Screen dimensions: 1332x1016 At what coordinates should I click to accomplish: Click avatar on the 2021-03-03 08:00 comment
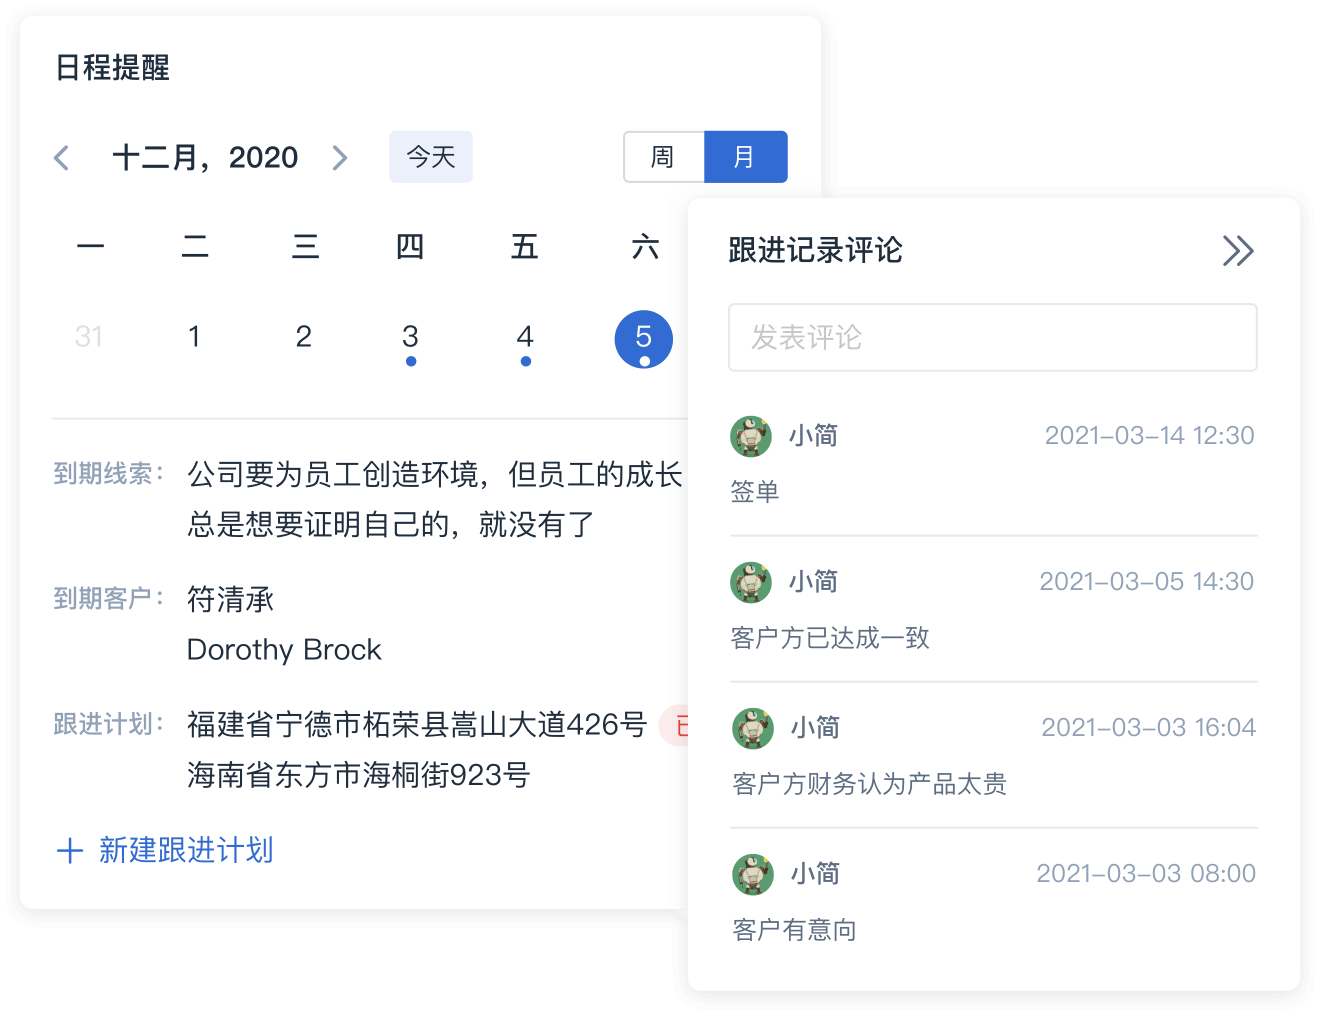click(753, 874)
